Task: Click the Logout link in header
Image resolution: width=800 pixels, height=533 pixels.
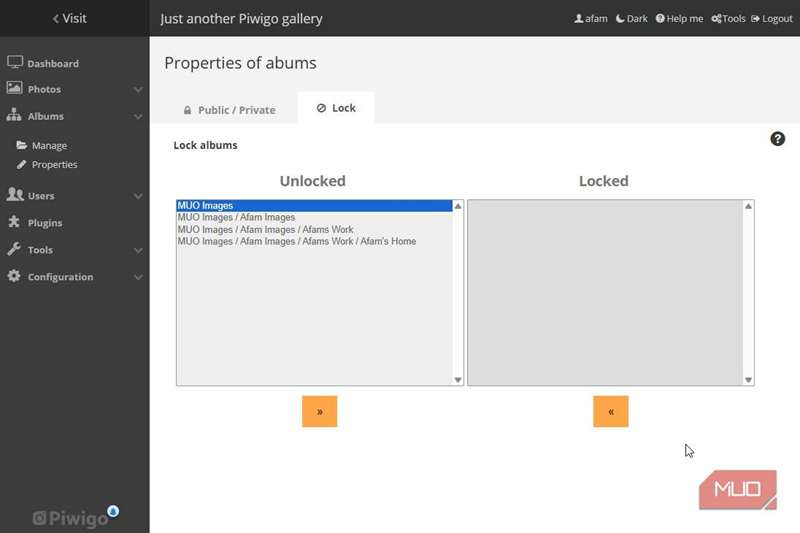Action: [771, 19]
